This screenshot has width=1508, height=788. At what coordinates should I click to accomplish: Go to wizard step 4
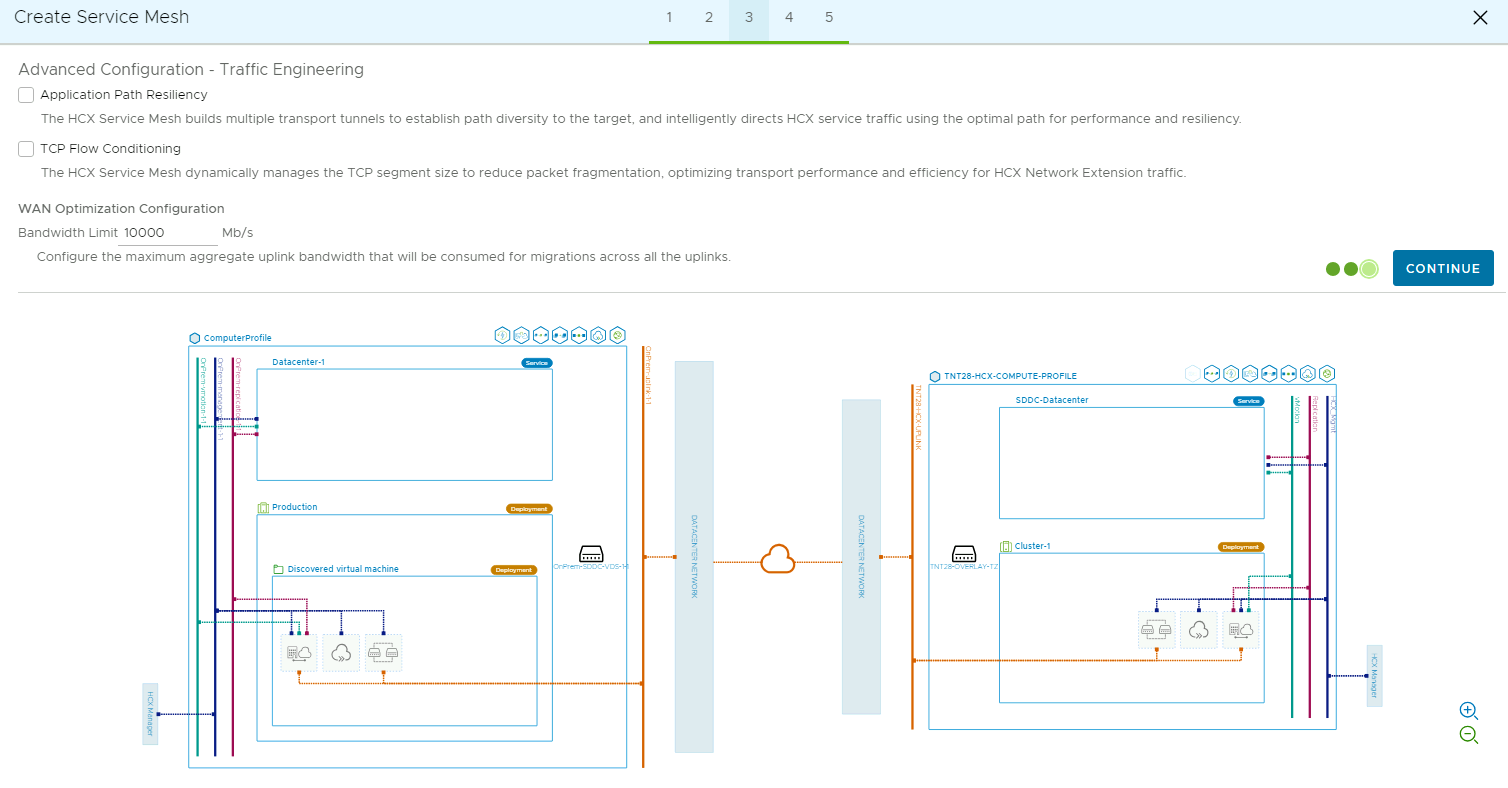click(789, 18)
